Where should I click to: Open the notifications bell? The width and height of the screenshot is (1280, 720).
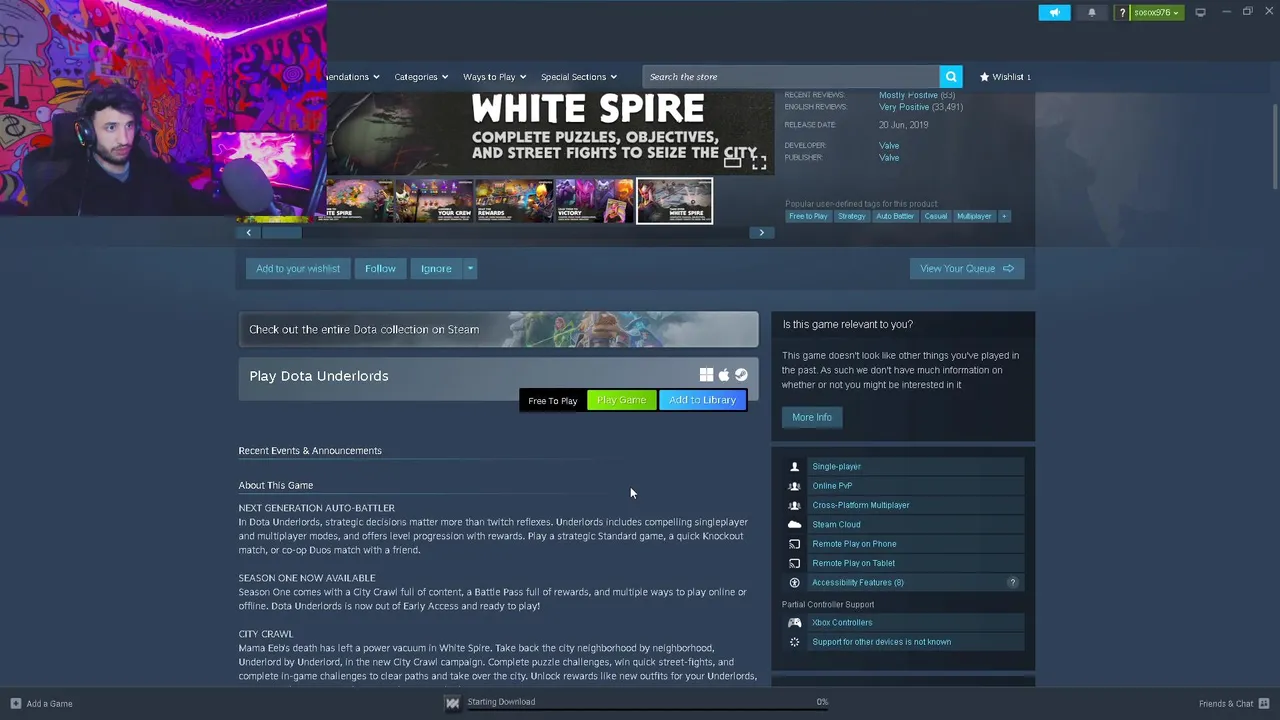pyautogui.click(x=1092, y=12)
